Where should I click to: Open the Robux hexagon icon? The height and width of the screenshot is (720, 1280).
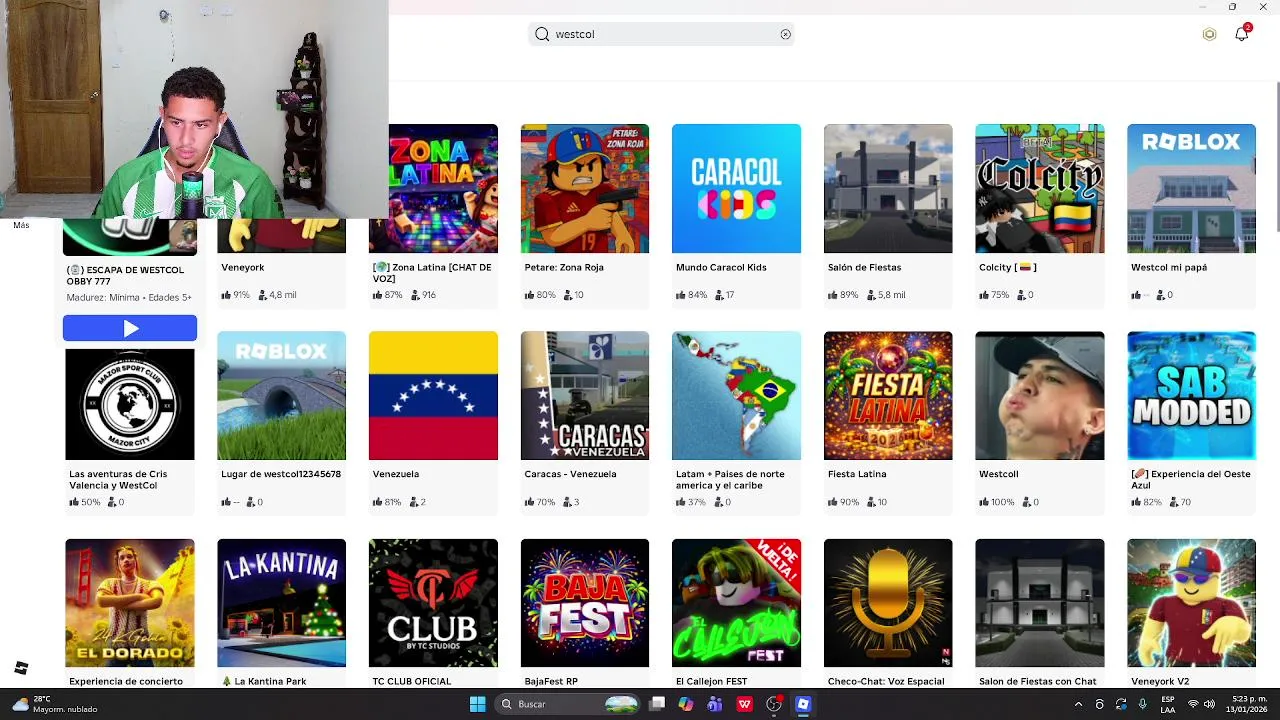tap(1209, 34)
